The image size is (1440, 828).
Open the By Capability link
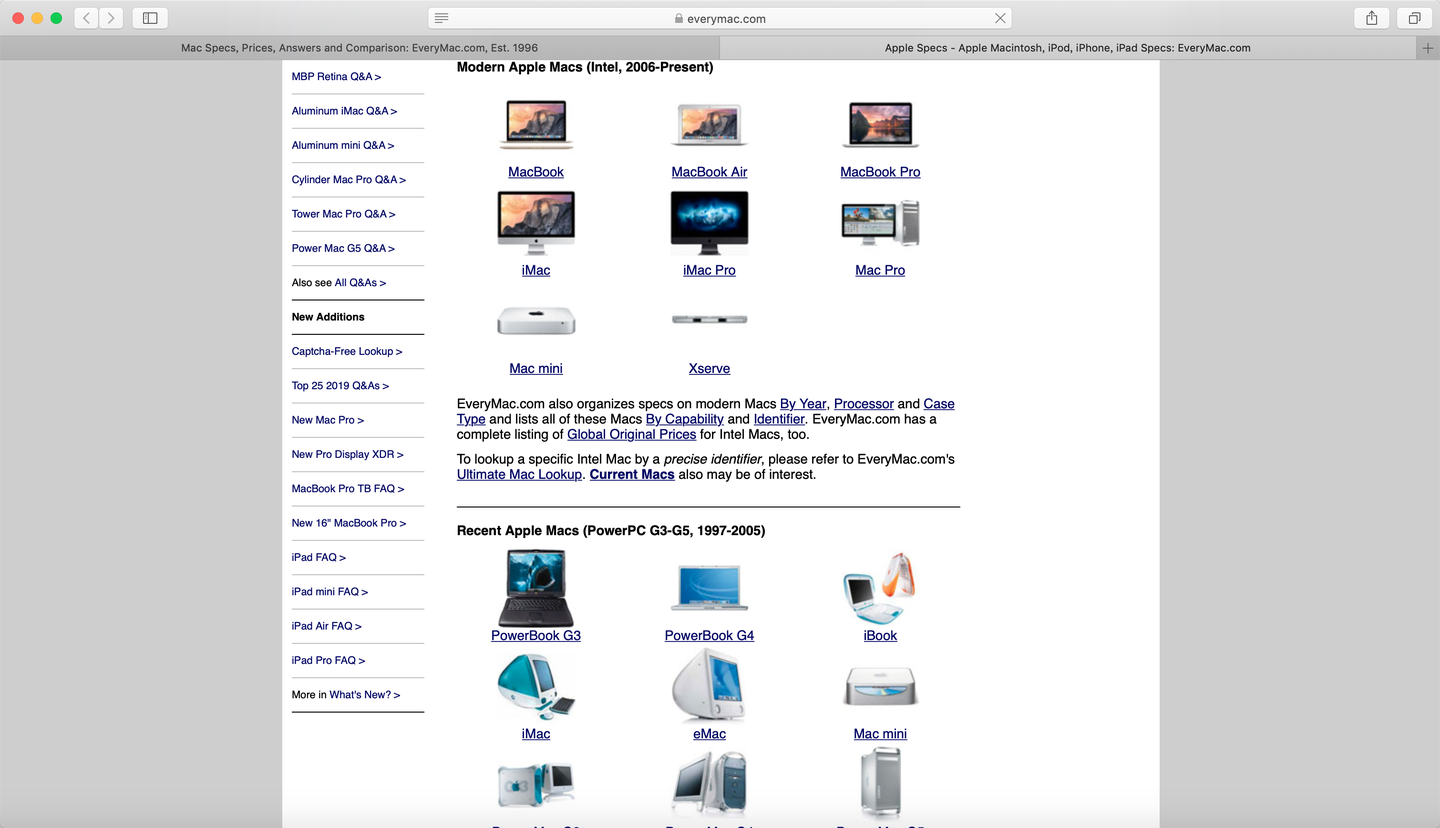(685, 419)
